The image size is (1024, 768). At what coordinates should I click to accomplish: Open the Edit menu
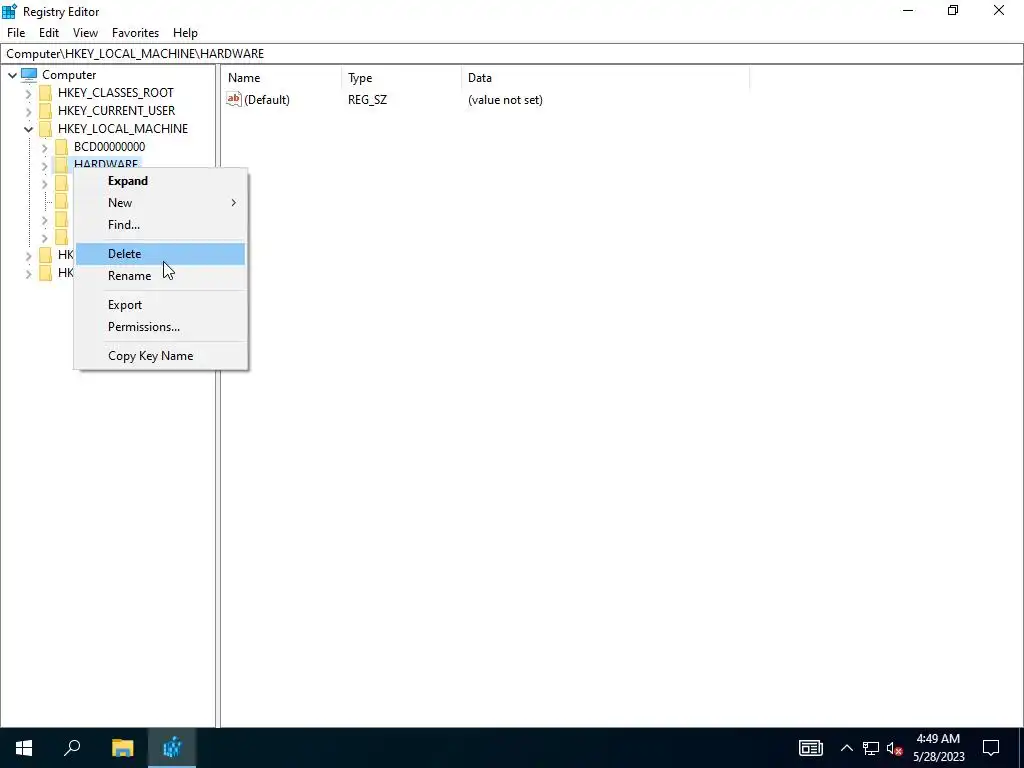49,33
